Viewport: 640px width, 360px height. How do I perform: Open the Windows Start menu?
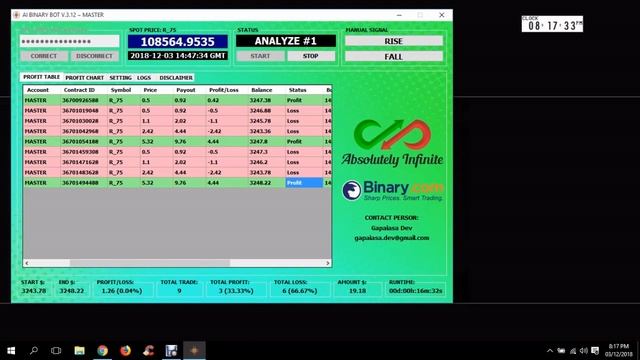click(x=11, y=350)
